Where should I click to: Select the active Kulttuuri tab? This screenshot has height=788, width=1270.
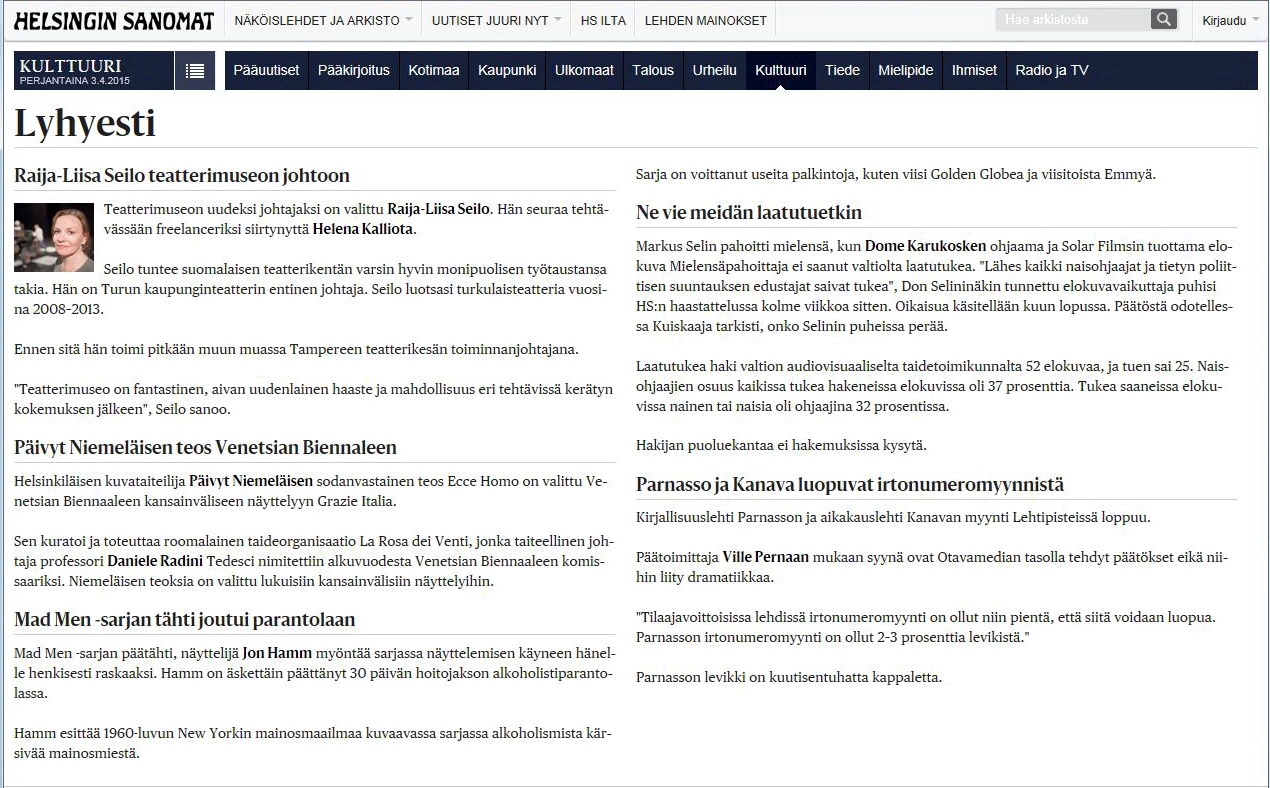(x=781, y=70)
